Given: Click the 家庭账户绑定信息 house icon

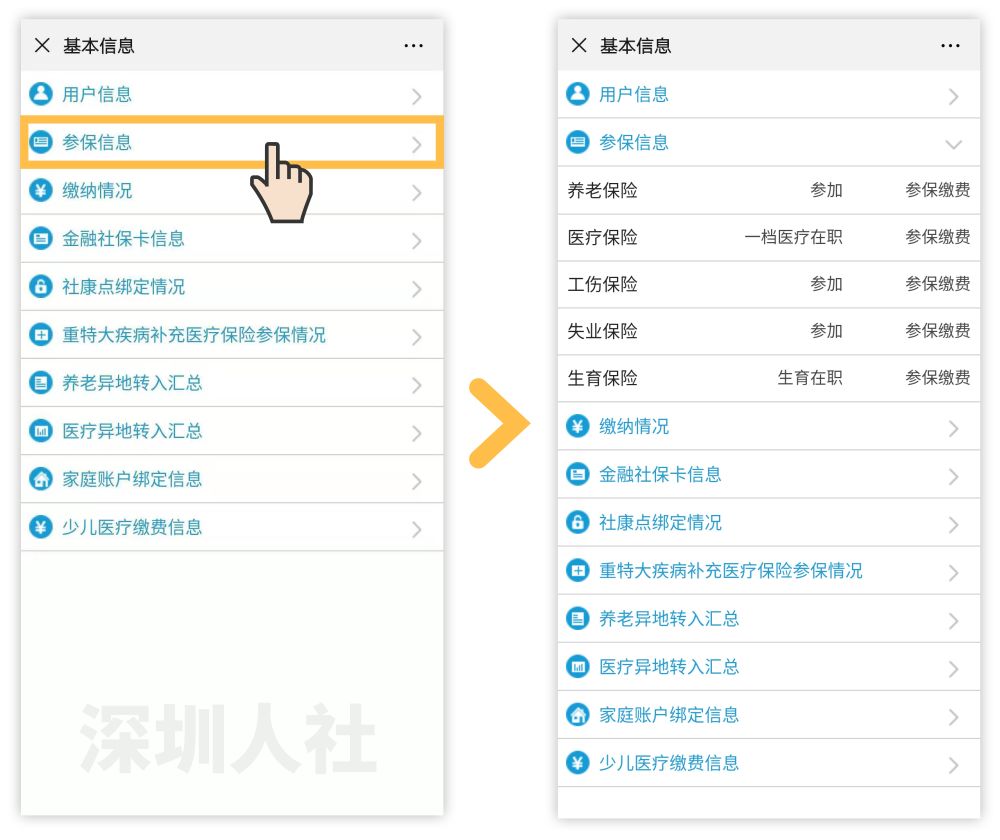Looking at the screenshot, I should 40,479.
